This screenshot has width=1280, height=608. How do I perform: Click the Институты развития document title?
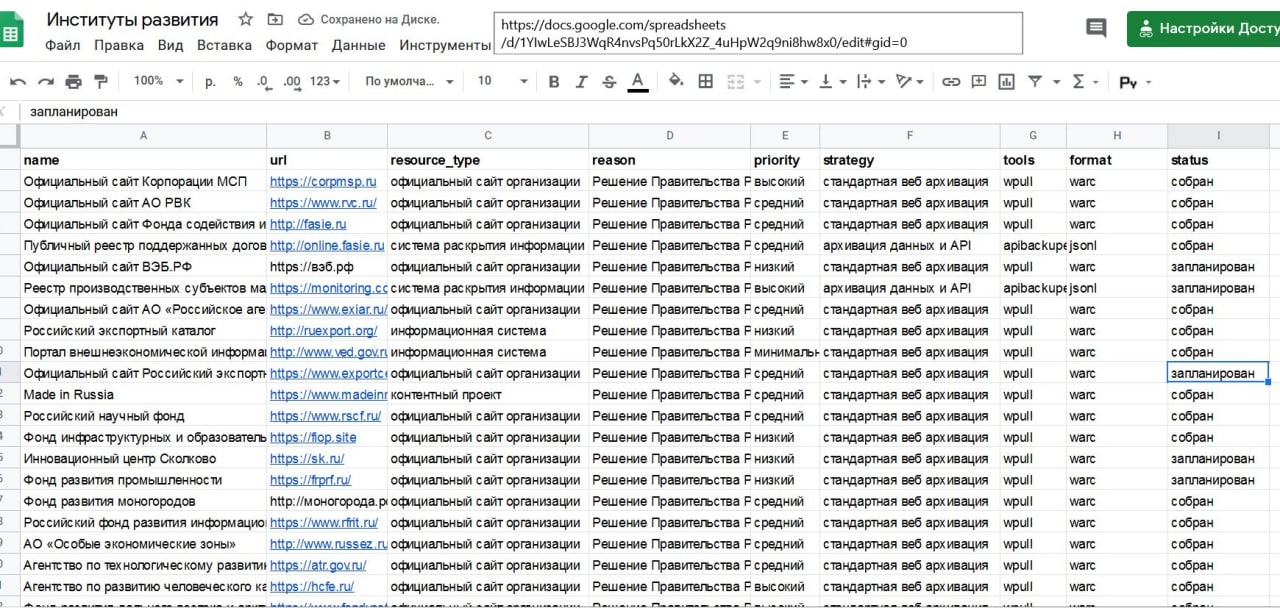[x=132, y=19]
